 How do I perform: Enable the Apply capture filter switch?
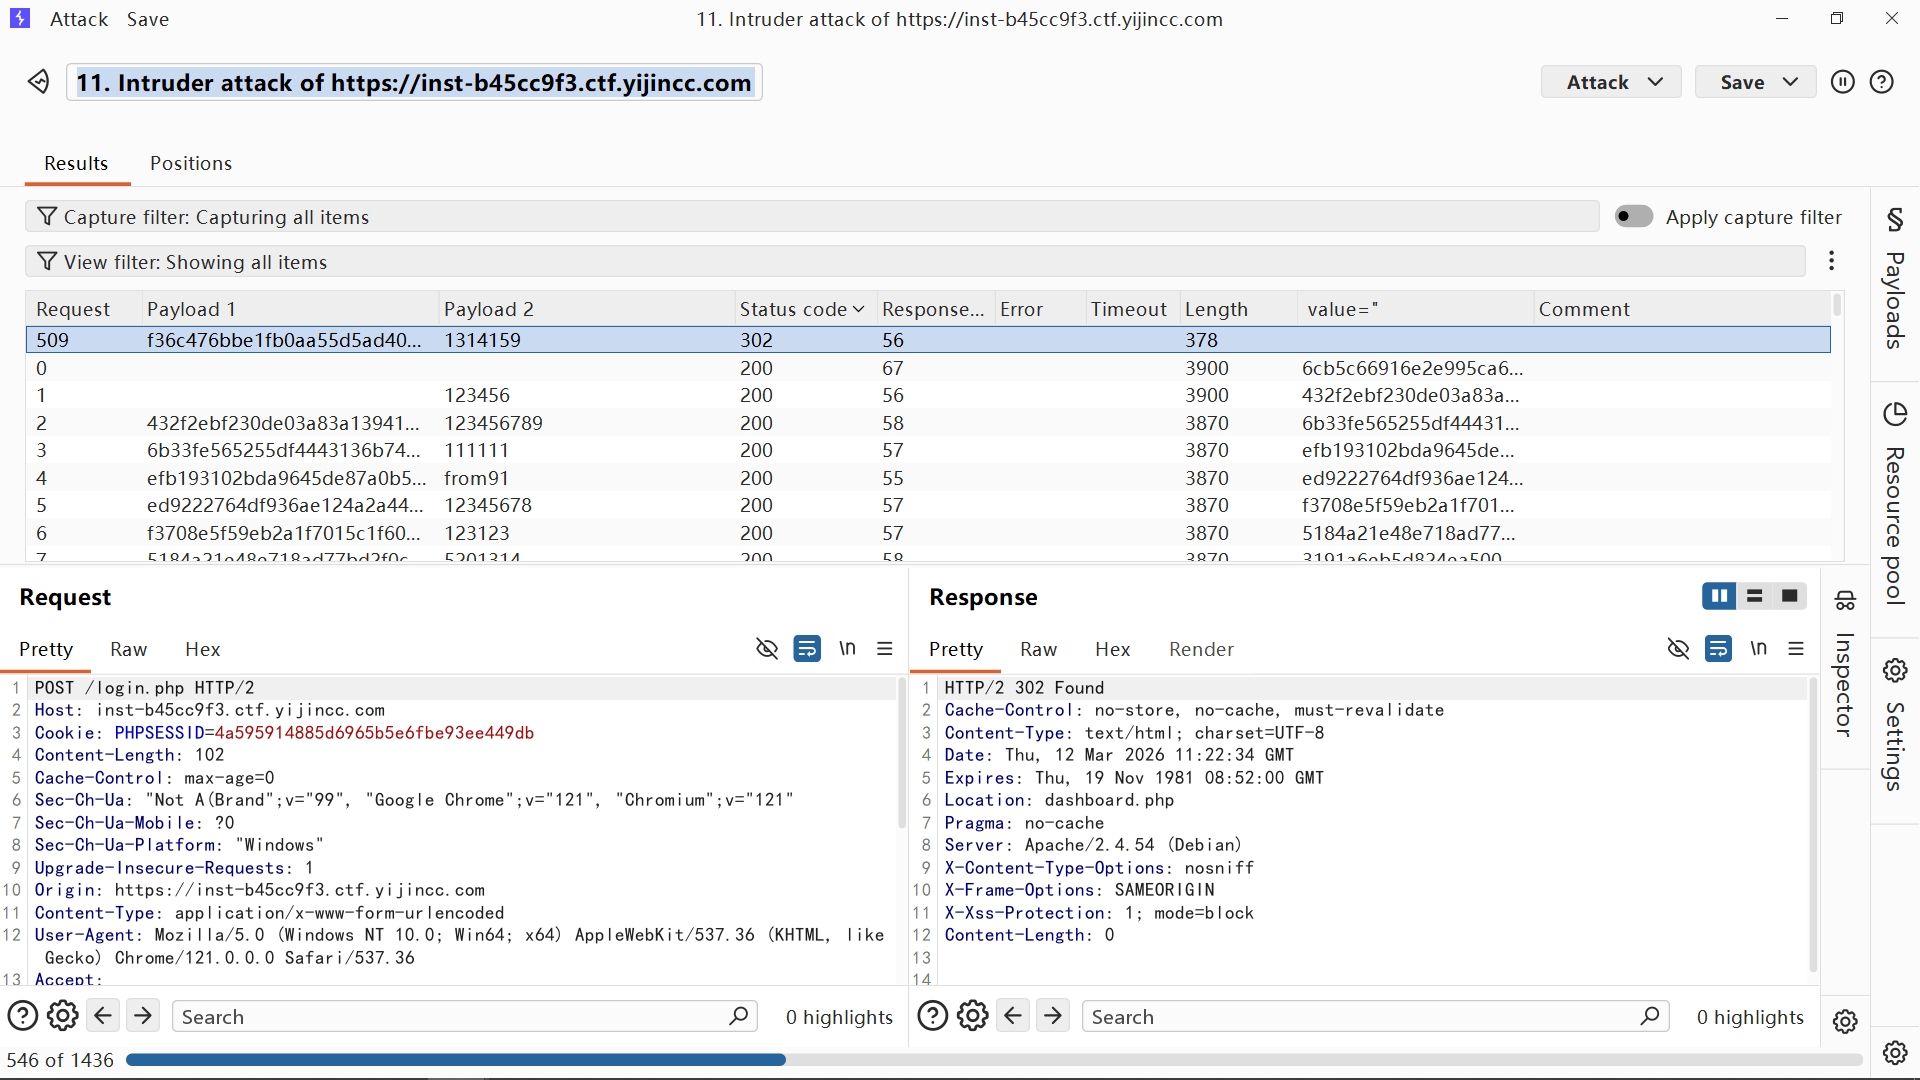point(1634,217)
